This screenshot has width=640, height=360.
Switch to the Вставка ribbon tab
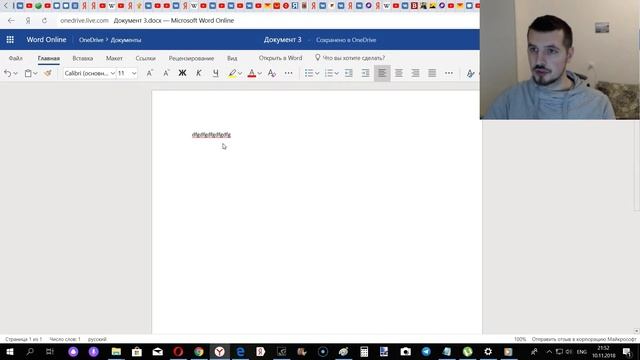(x=82, y=58)
